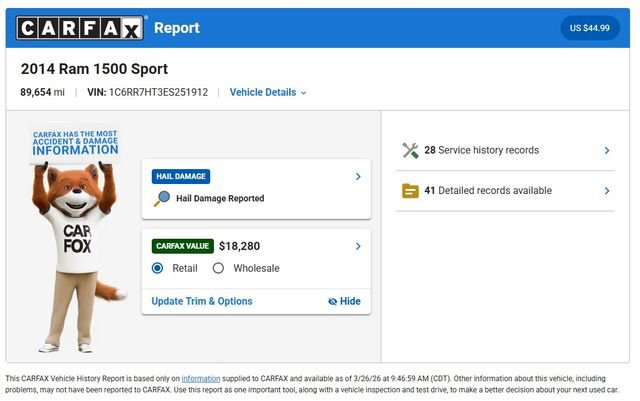The image size is (640, 401).
Task: Click the service history wrench icon
Action: tap(410, 150)
